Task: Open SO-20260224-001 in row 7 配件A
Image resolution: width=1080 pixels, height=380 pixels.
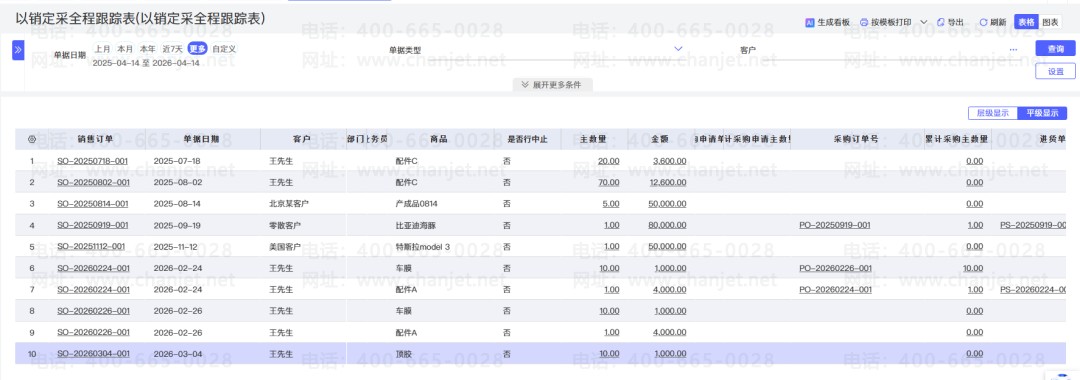Action: (93, 289)
